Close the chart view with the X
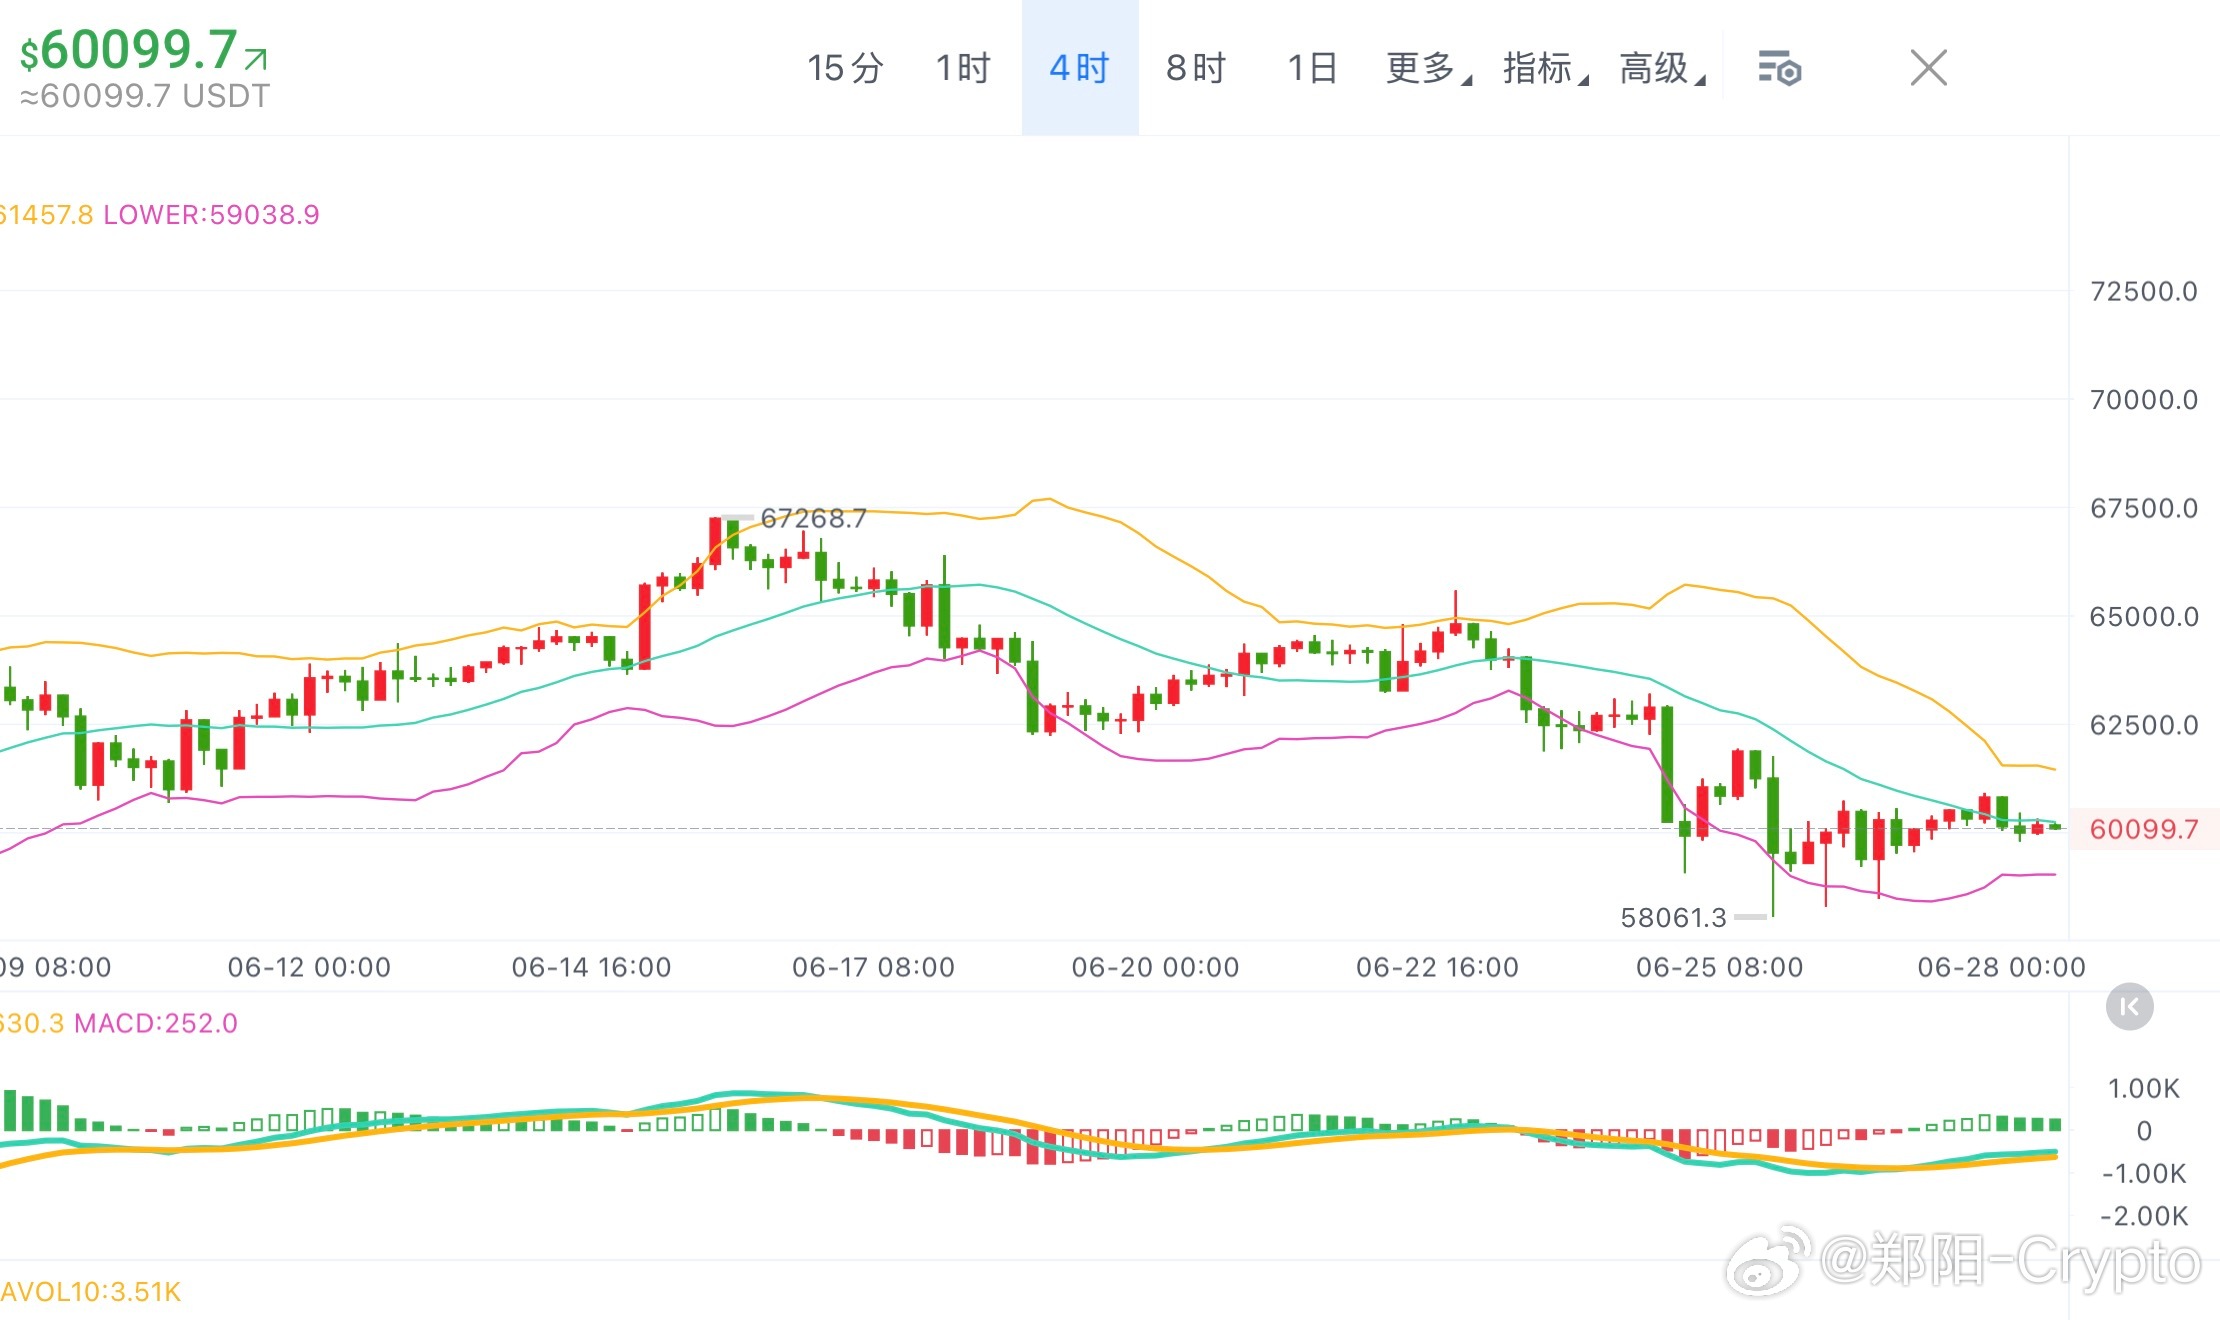Viewport: 2220px width, 1320px height. pyautogui.click(x=1928, y=68)
